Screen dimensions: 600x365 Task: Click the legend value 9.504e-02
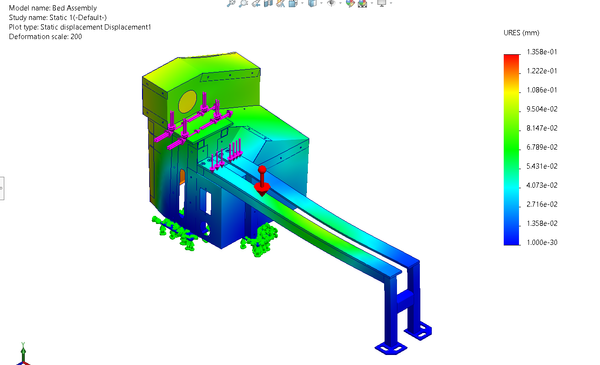point(542,109)
